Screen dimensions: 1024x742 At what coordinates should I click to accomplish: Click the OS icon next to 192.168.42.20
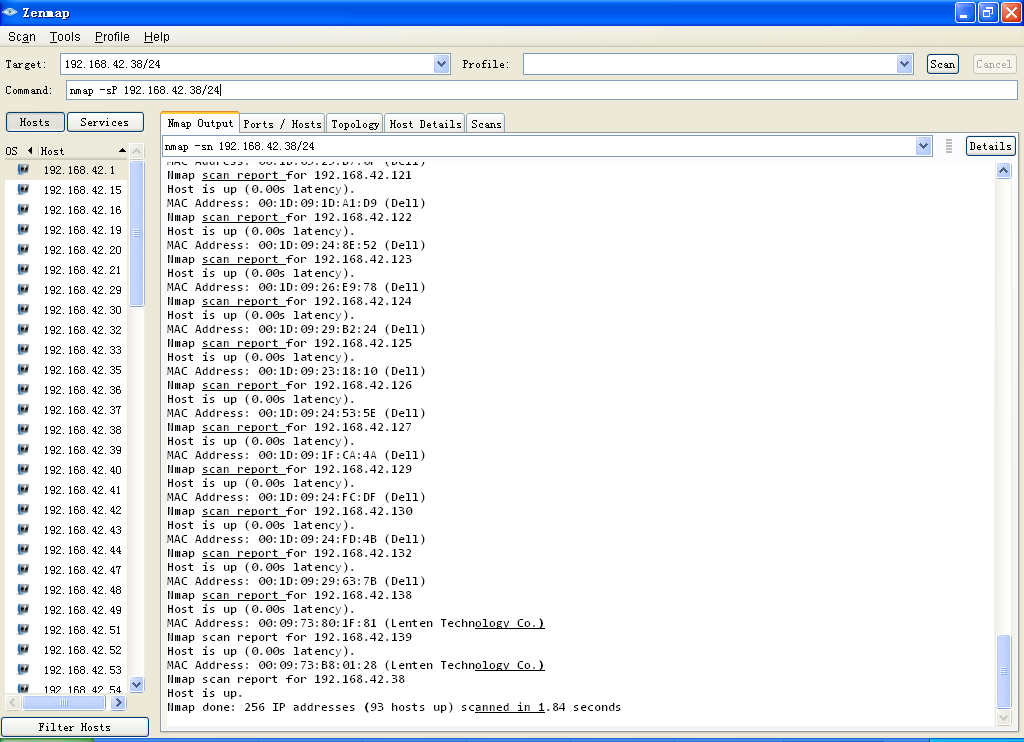(23, 250)
